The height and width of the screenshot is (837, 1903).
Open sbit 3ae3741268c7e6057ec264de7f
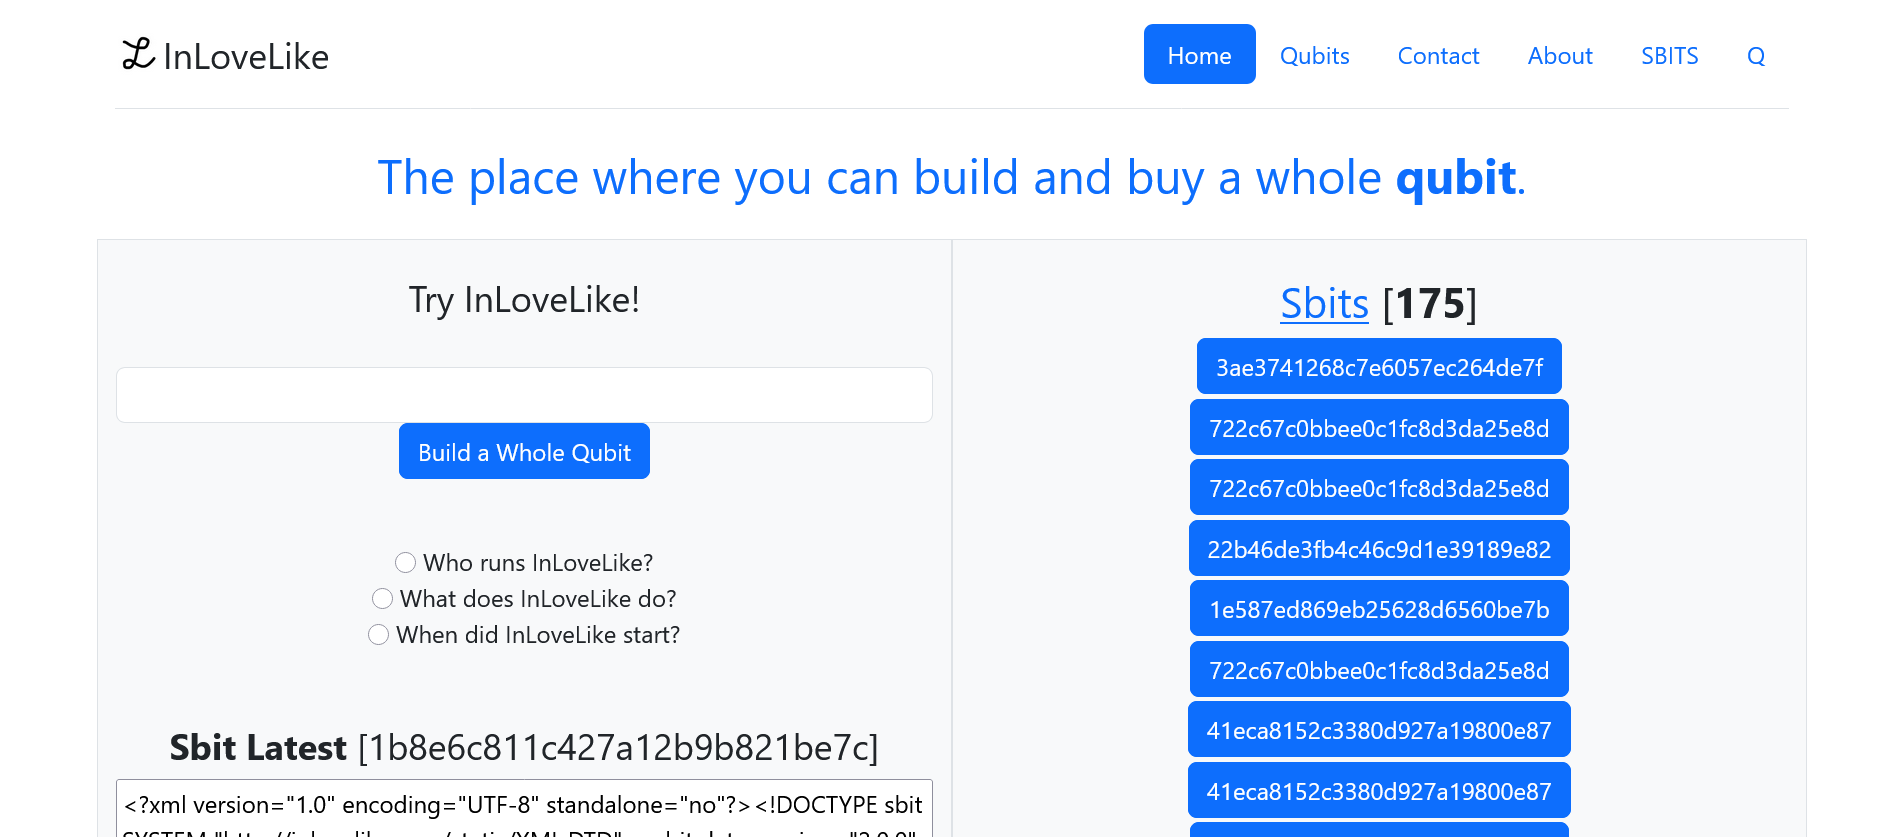coord(1379,366)
